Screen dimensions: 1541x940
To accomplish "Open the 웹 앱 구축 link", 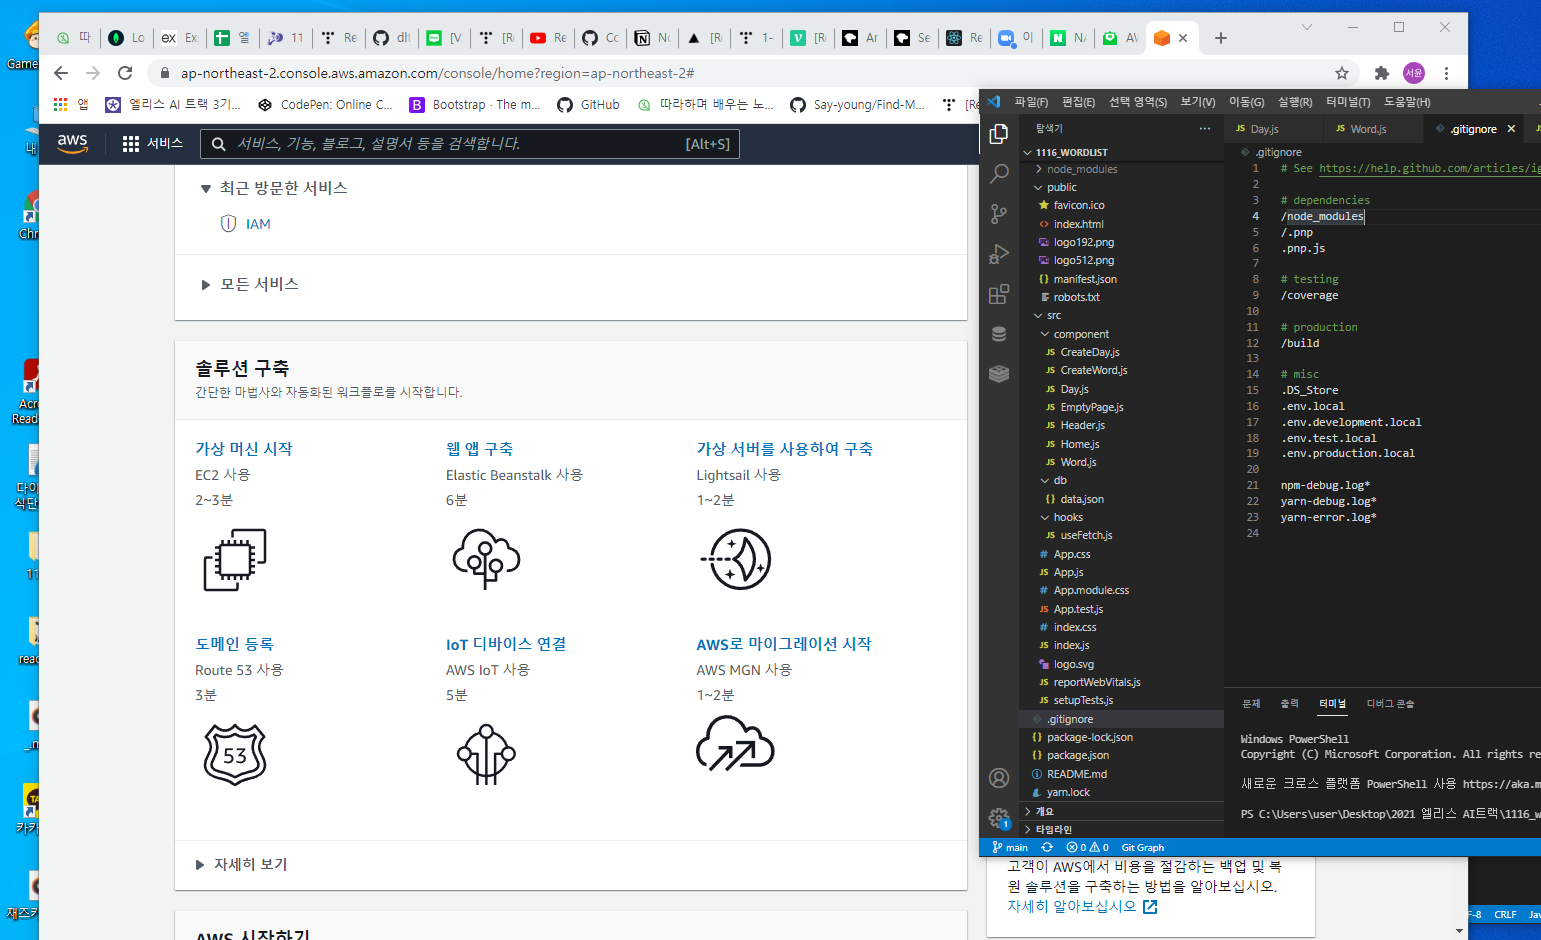I will coord(479,449).
